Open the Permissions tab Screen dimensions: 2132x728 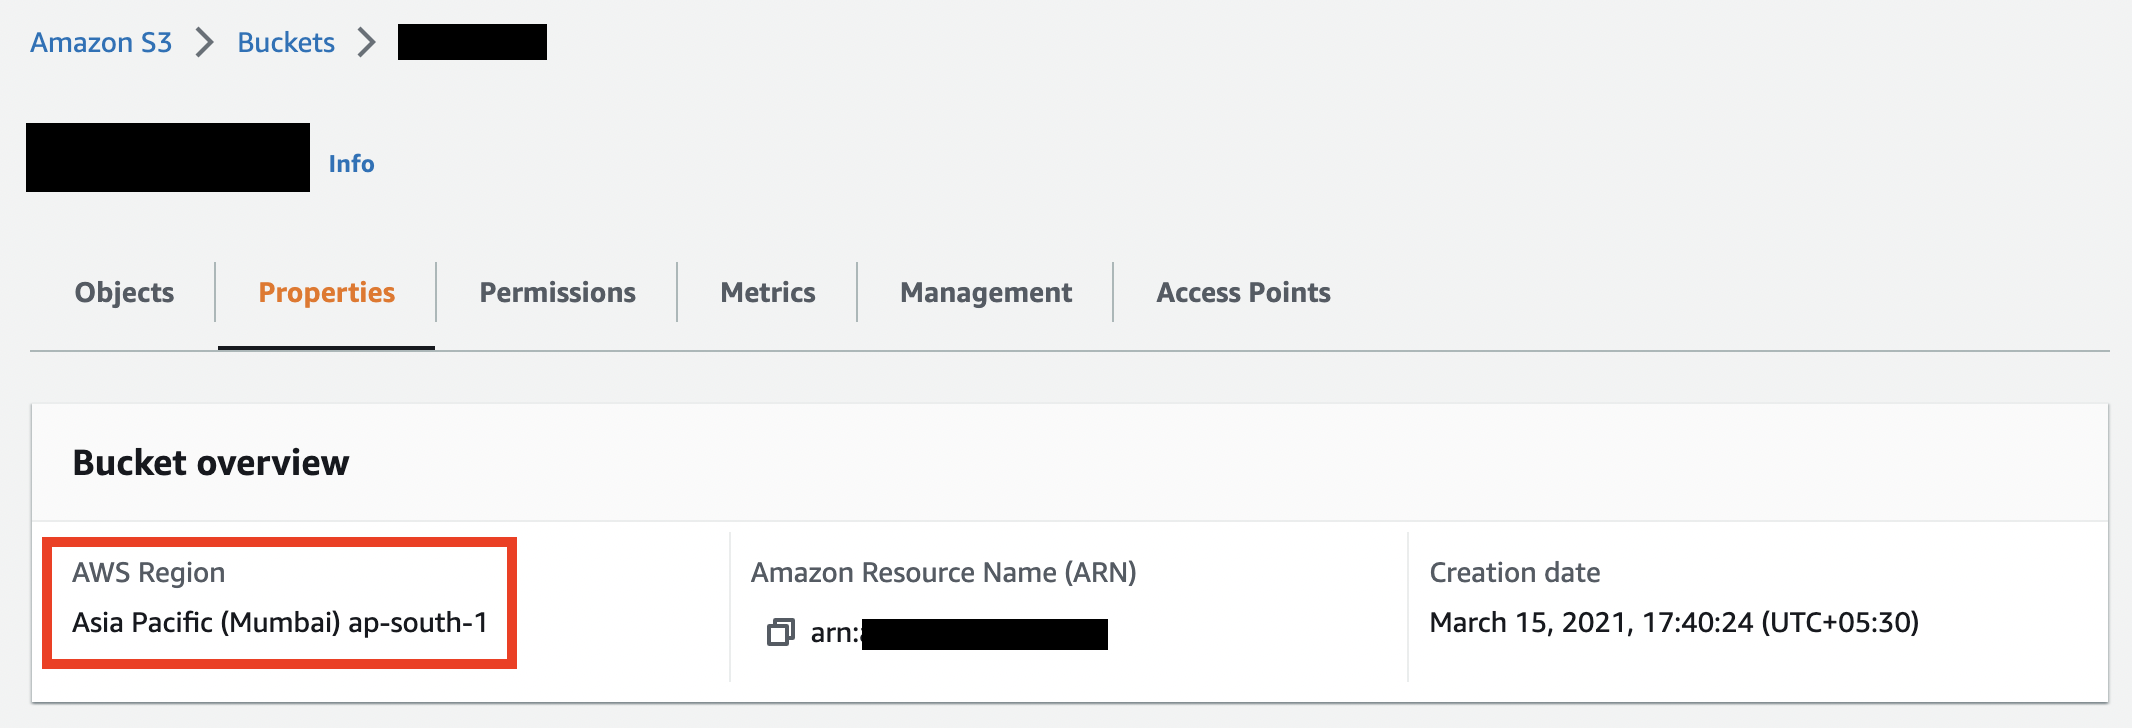(557, 292)
